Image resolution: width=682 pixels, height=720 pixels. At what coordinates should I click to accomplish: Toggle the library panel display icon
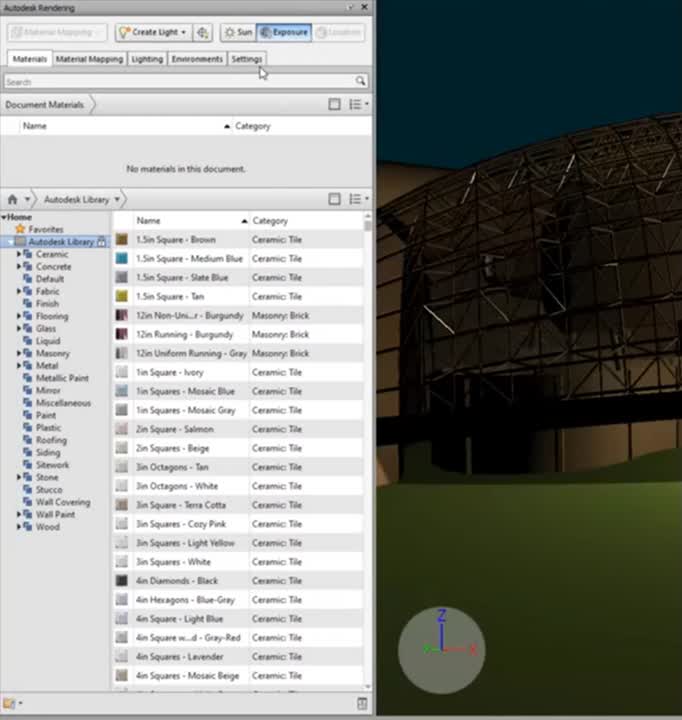(x=334, y=199)
